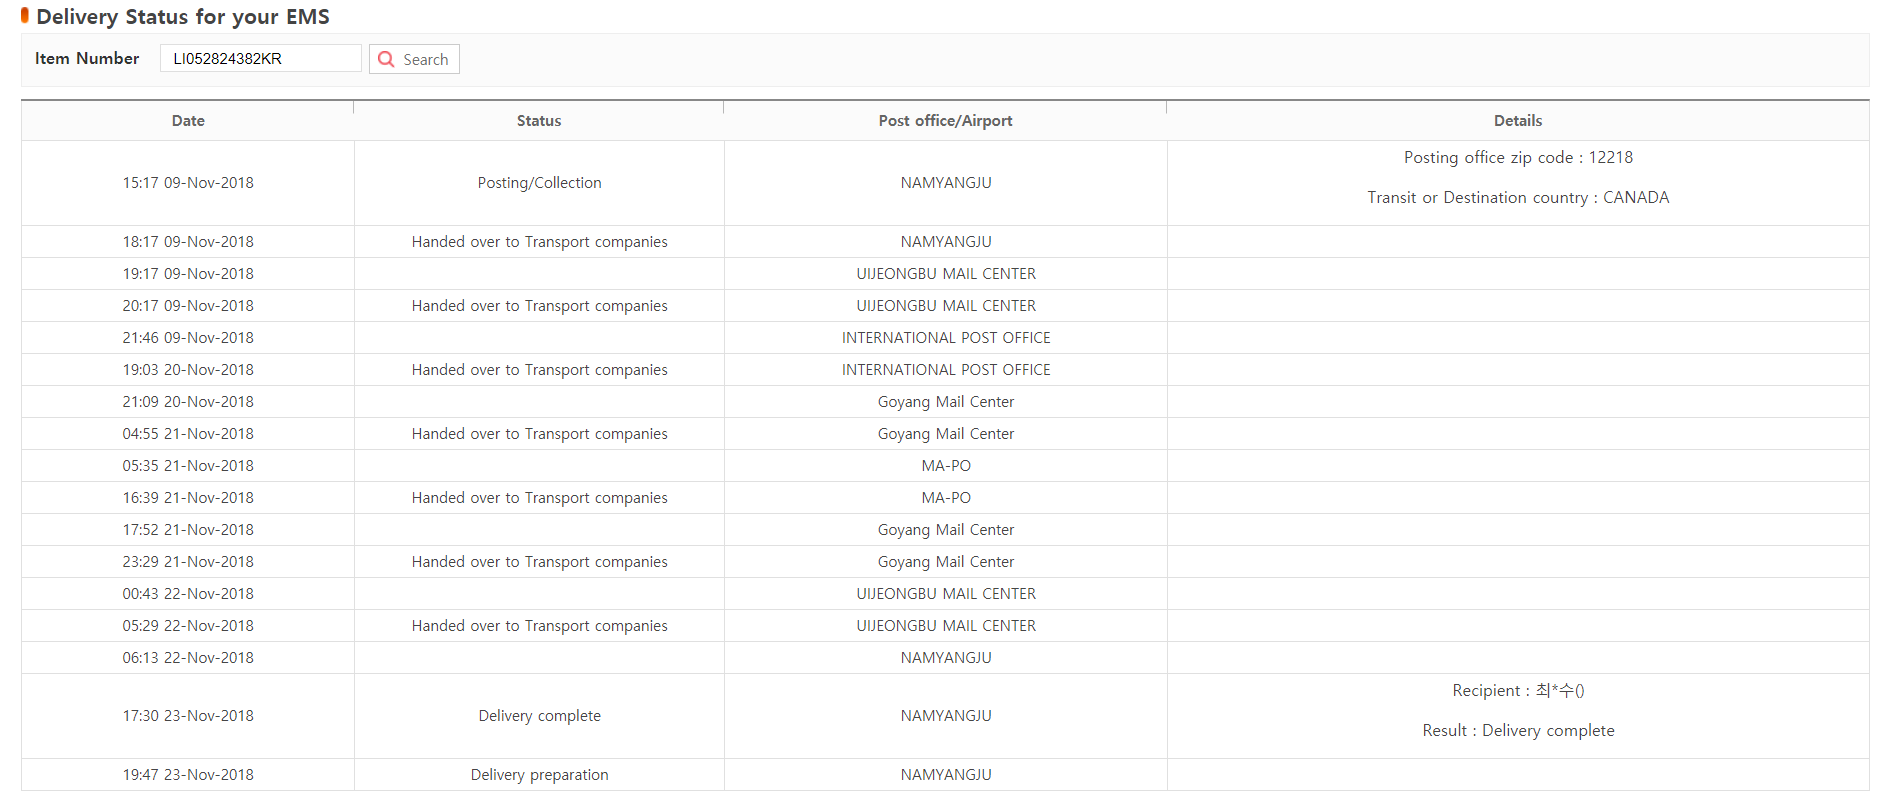
Task: Click INTERNATIONAL POST OFFICE in 21:46 09-Nov row
Action: point(946,338)
